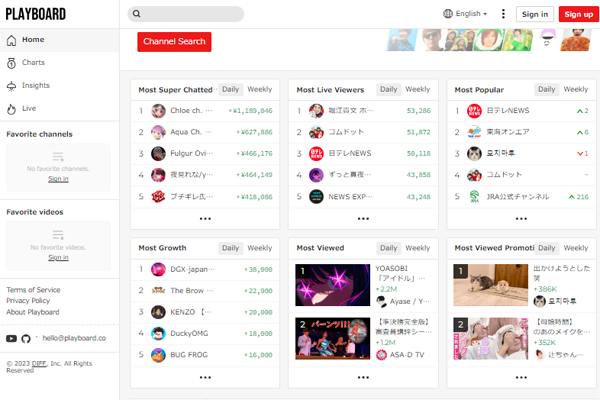Click the Insights icon in sidebar
The image size is (600, 400).
(x=11, y=85)
